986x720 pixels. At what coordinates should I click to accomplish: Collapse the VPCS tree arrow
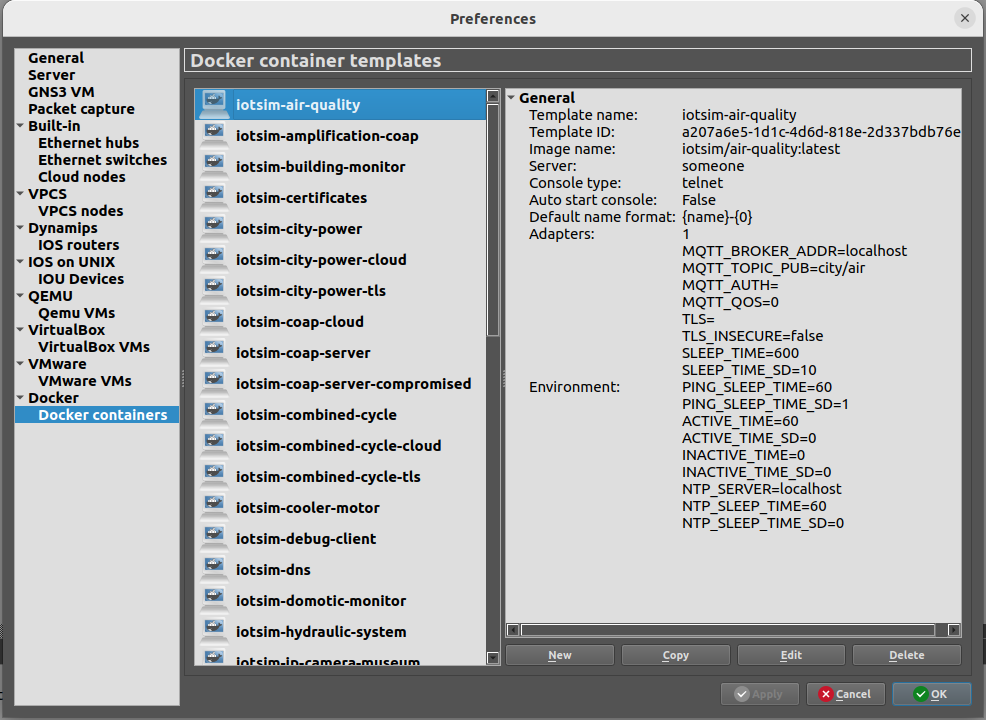20,194
